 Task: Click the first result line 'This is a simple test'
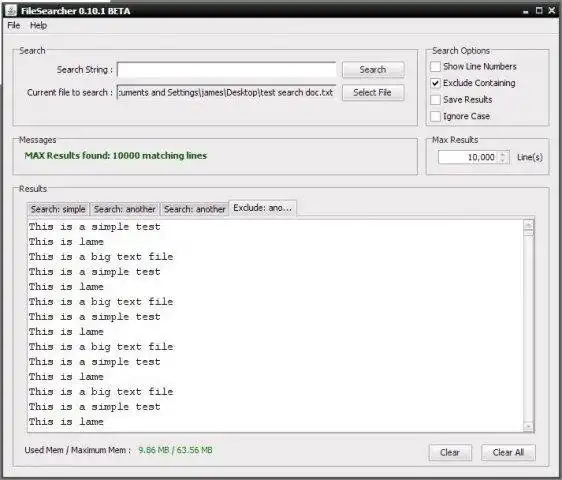(x=95, y=227)
